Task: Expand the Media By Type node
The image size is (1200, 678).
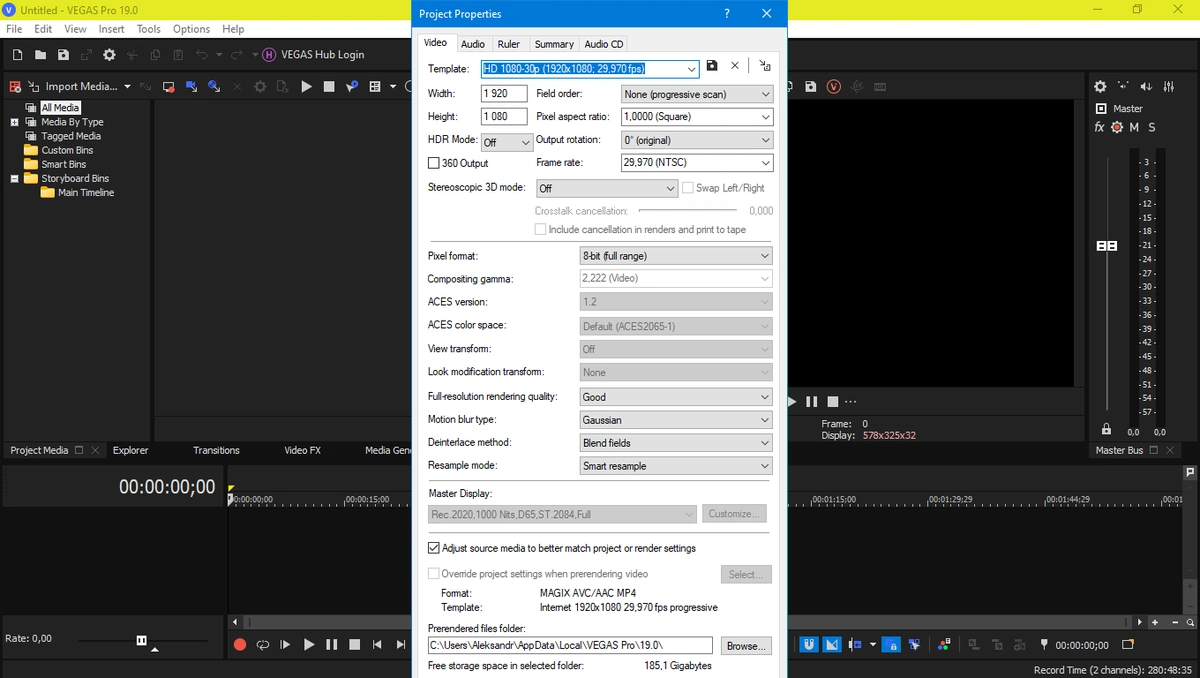Action: (x=15, y=122)
